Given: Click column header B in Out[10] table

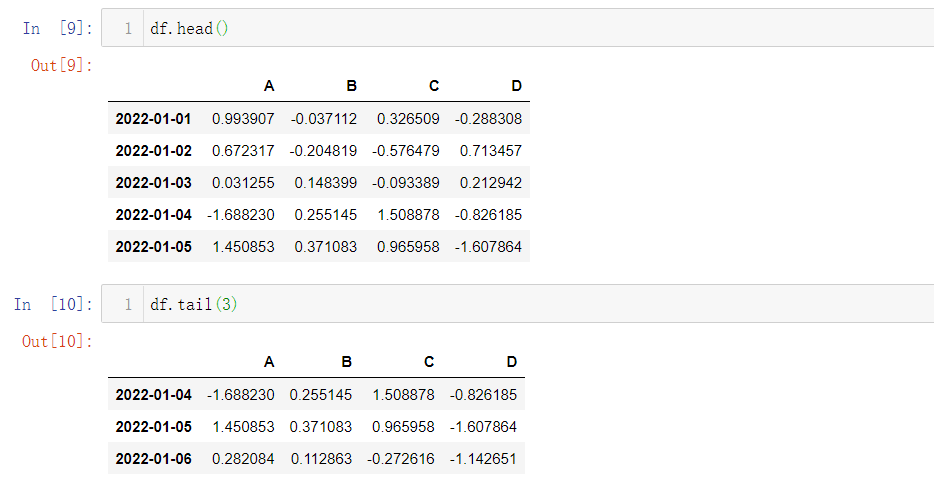Looking at the screenshot, I should click(347, 362).
